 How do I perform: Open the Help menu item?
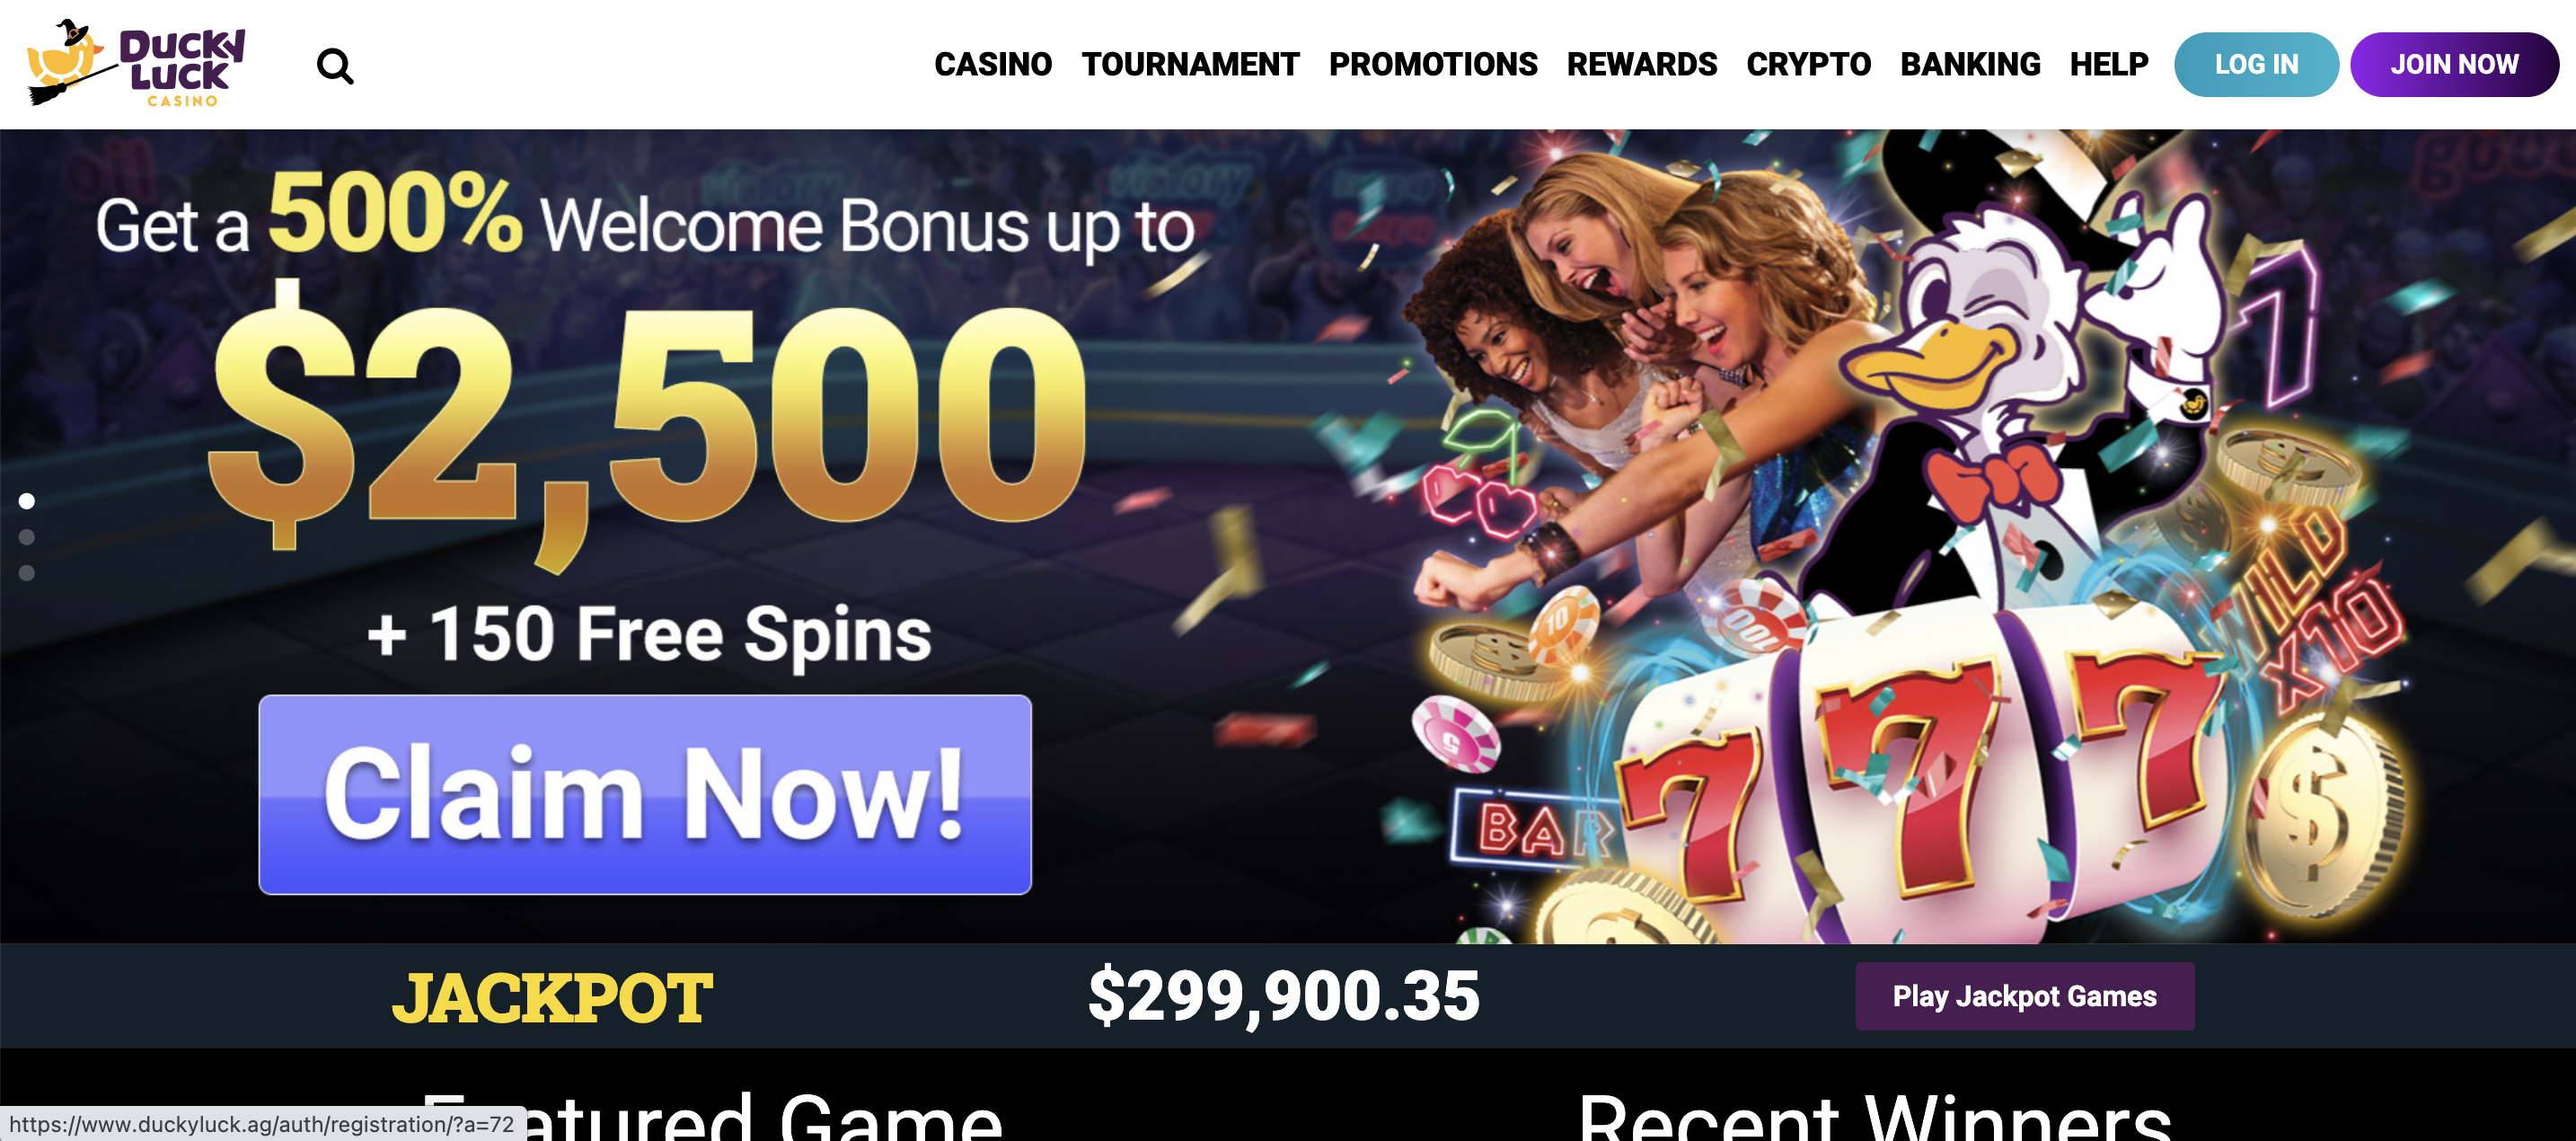point(2108,64)
